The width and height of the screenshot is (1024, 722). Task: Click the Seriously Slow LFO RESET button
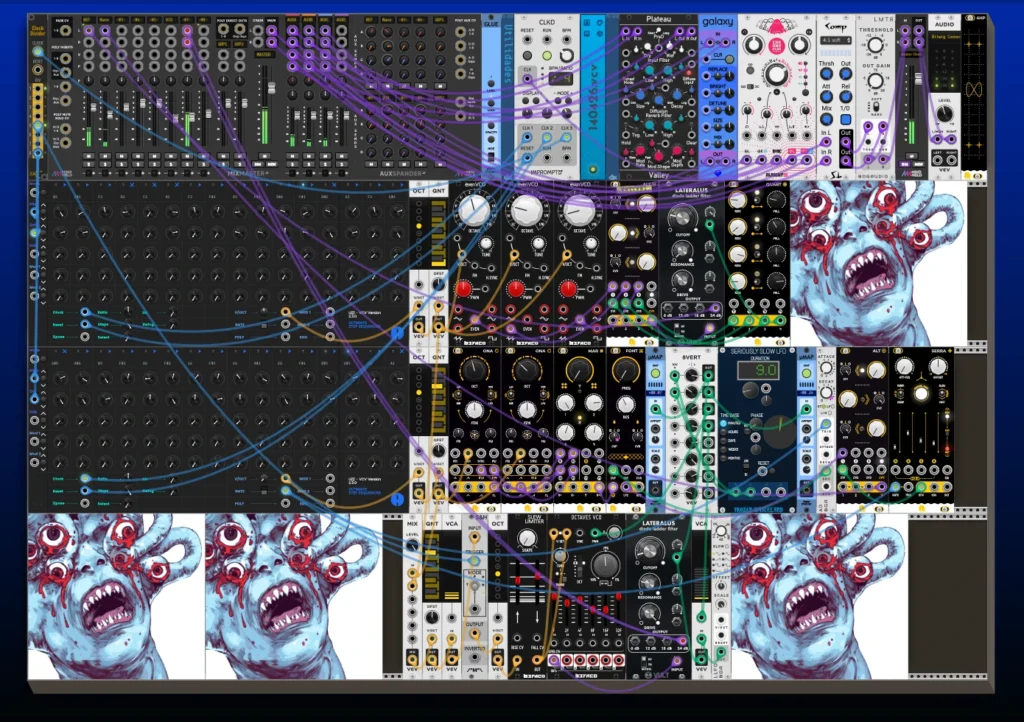pyautogui.click(x=772, y=471)
